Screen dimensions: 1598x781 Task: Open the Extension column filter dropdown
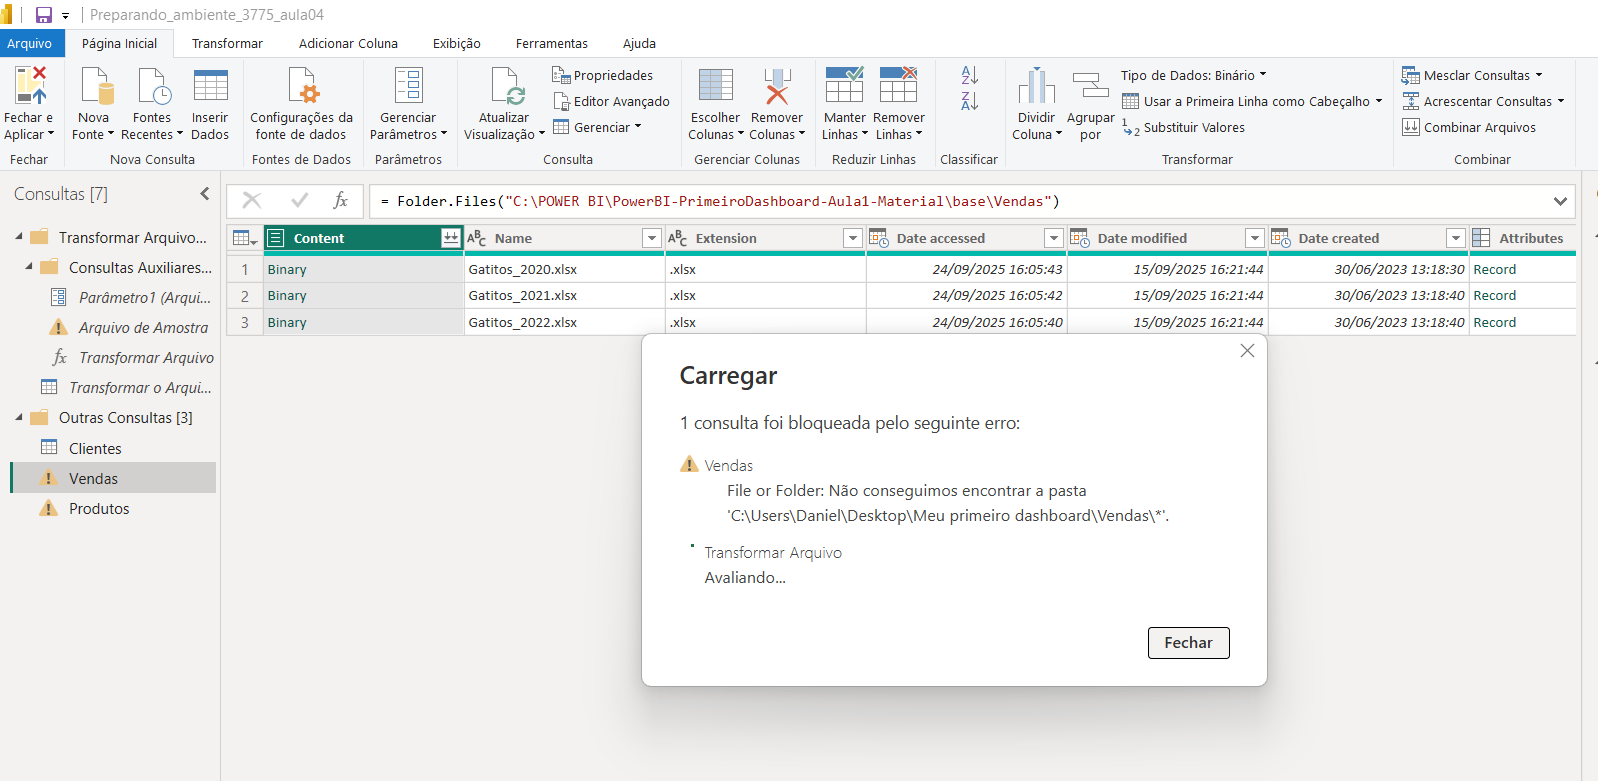tap(852, 238)
